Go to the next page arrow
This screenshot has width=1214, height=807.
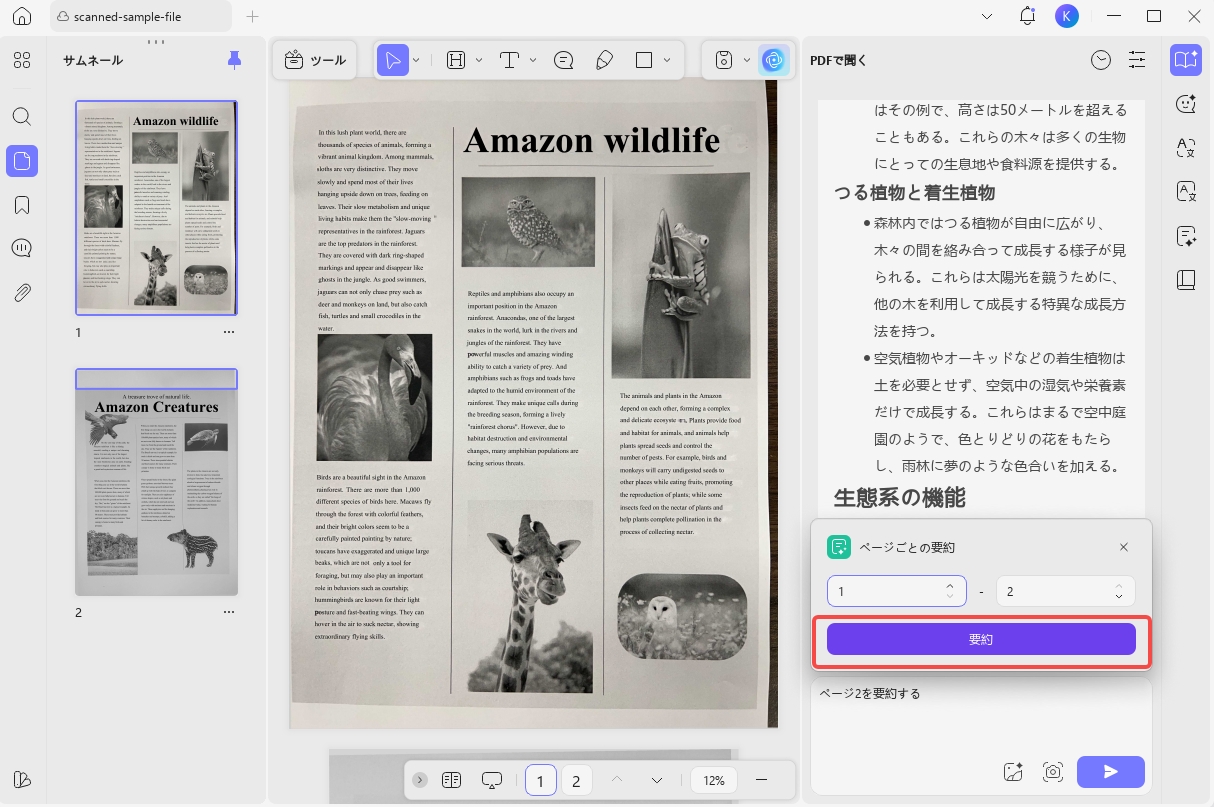click(x=657, y=780)
